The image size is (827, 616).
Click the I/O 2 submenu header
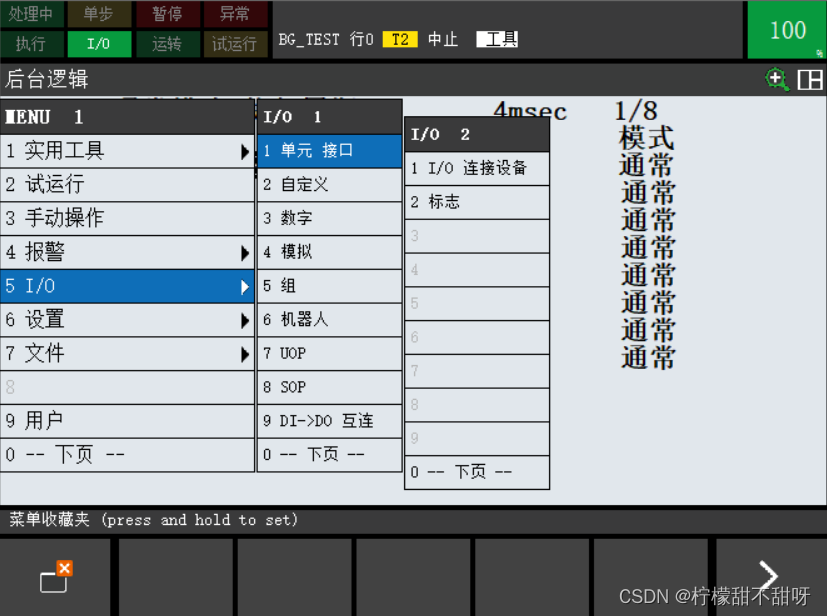[x=477, y=134]
